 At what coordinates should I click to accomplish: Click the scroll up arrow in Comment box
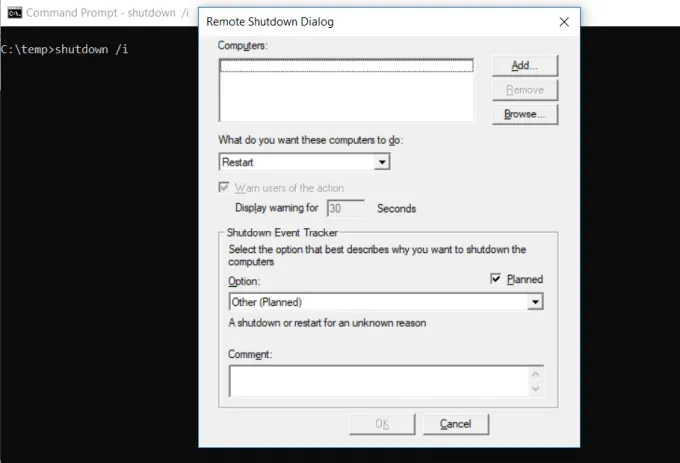pos(536,374)
